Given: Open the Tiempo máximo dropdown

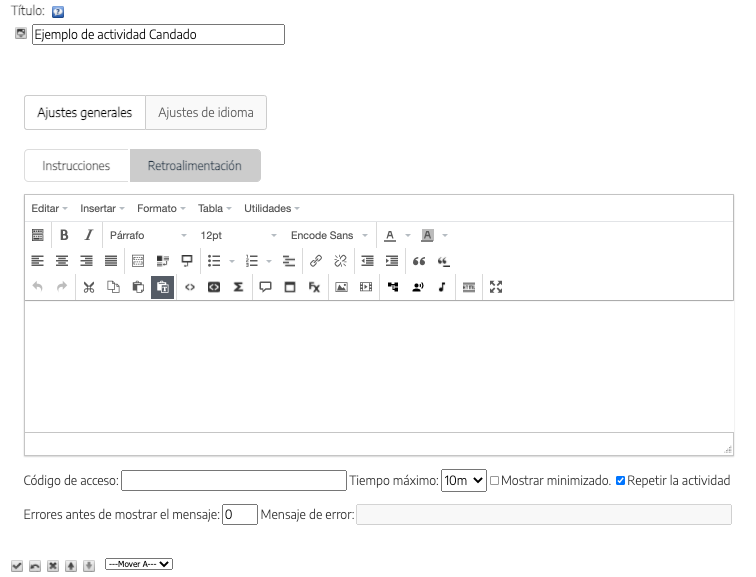Looking at the screenshot, I should 464,481.
